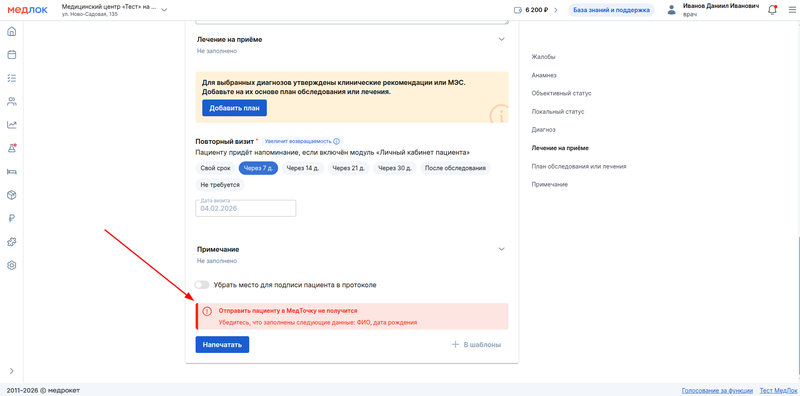This screenshot has height=396, width=800.
Task: Open the hospital bed icon
Action: tap(12, 171)
